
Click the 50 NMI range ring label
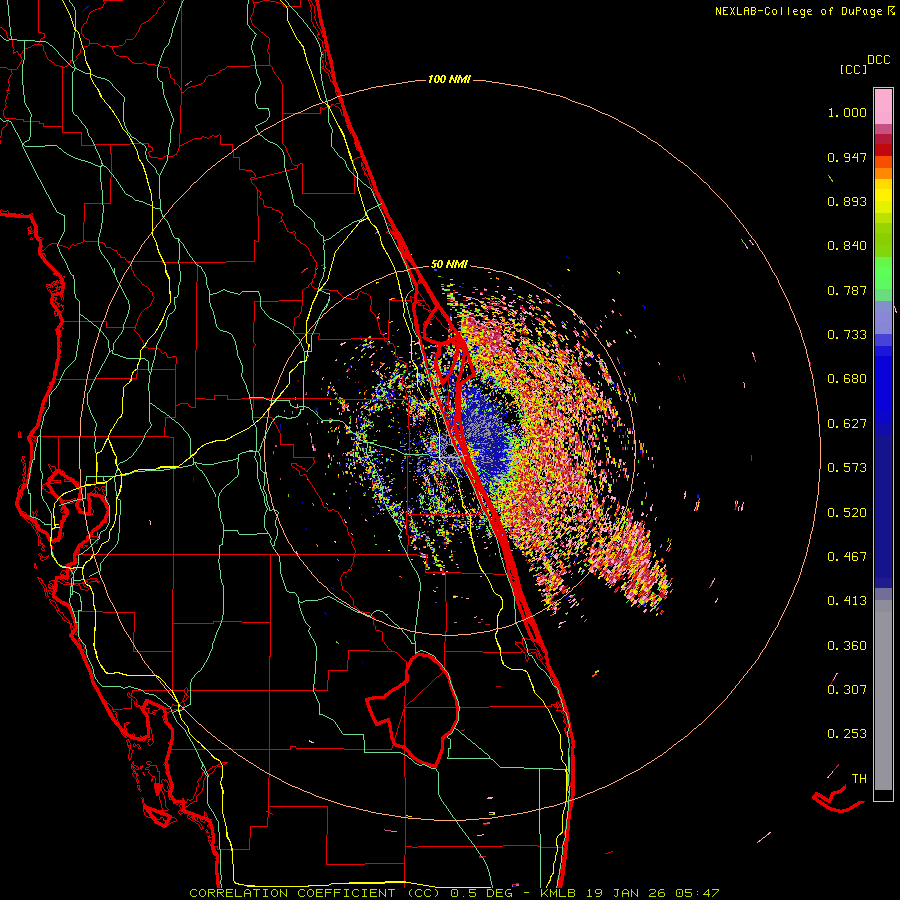449,265
